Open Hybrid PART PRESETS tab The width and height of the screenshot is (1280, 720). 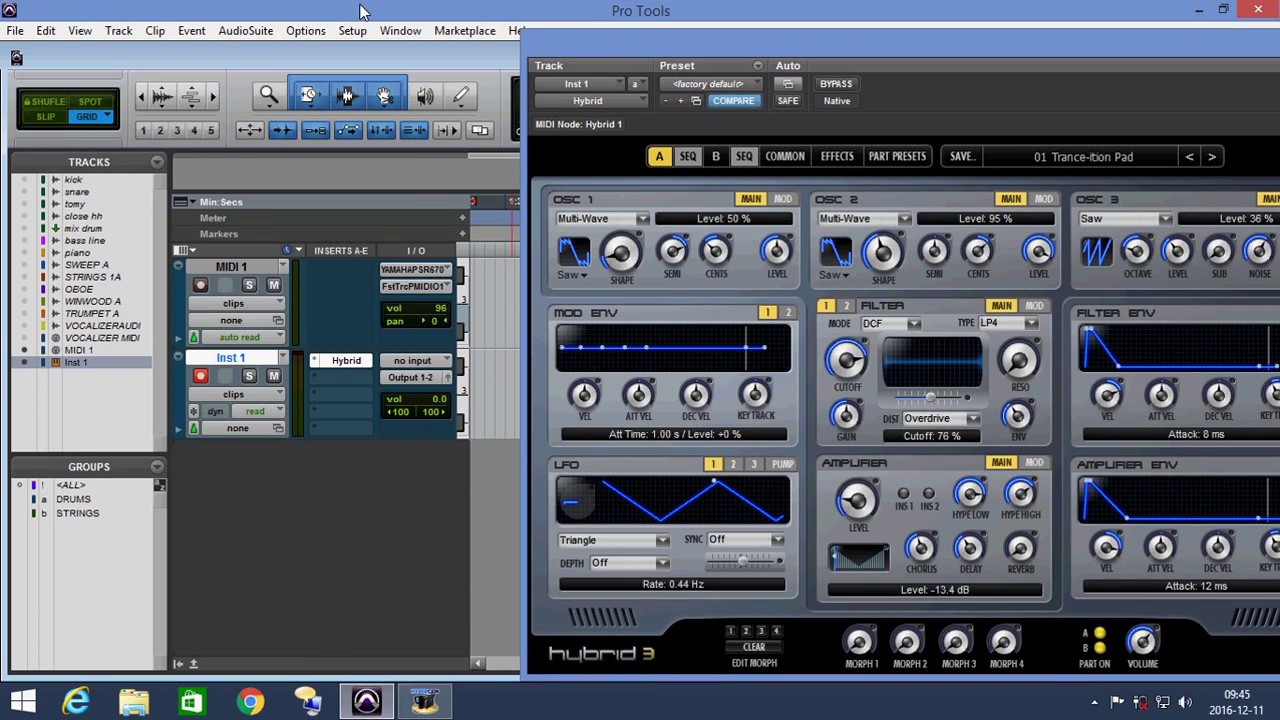click(897, 157)
